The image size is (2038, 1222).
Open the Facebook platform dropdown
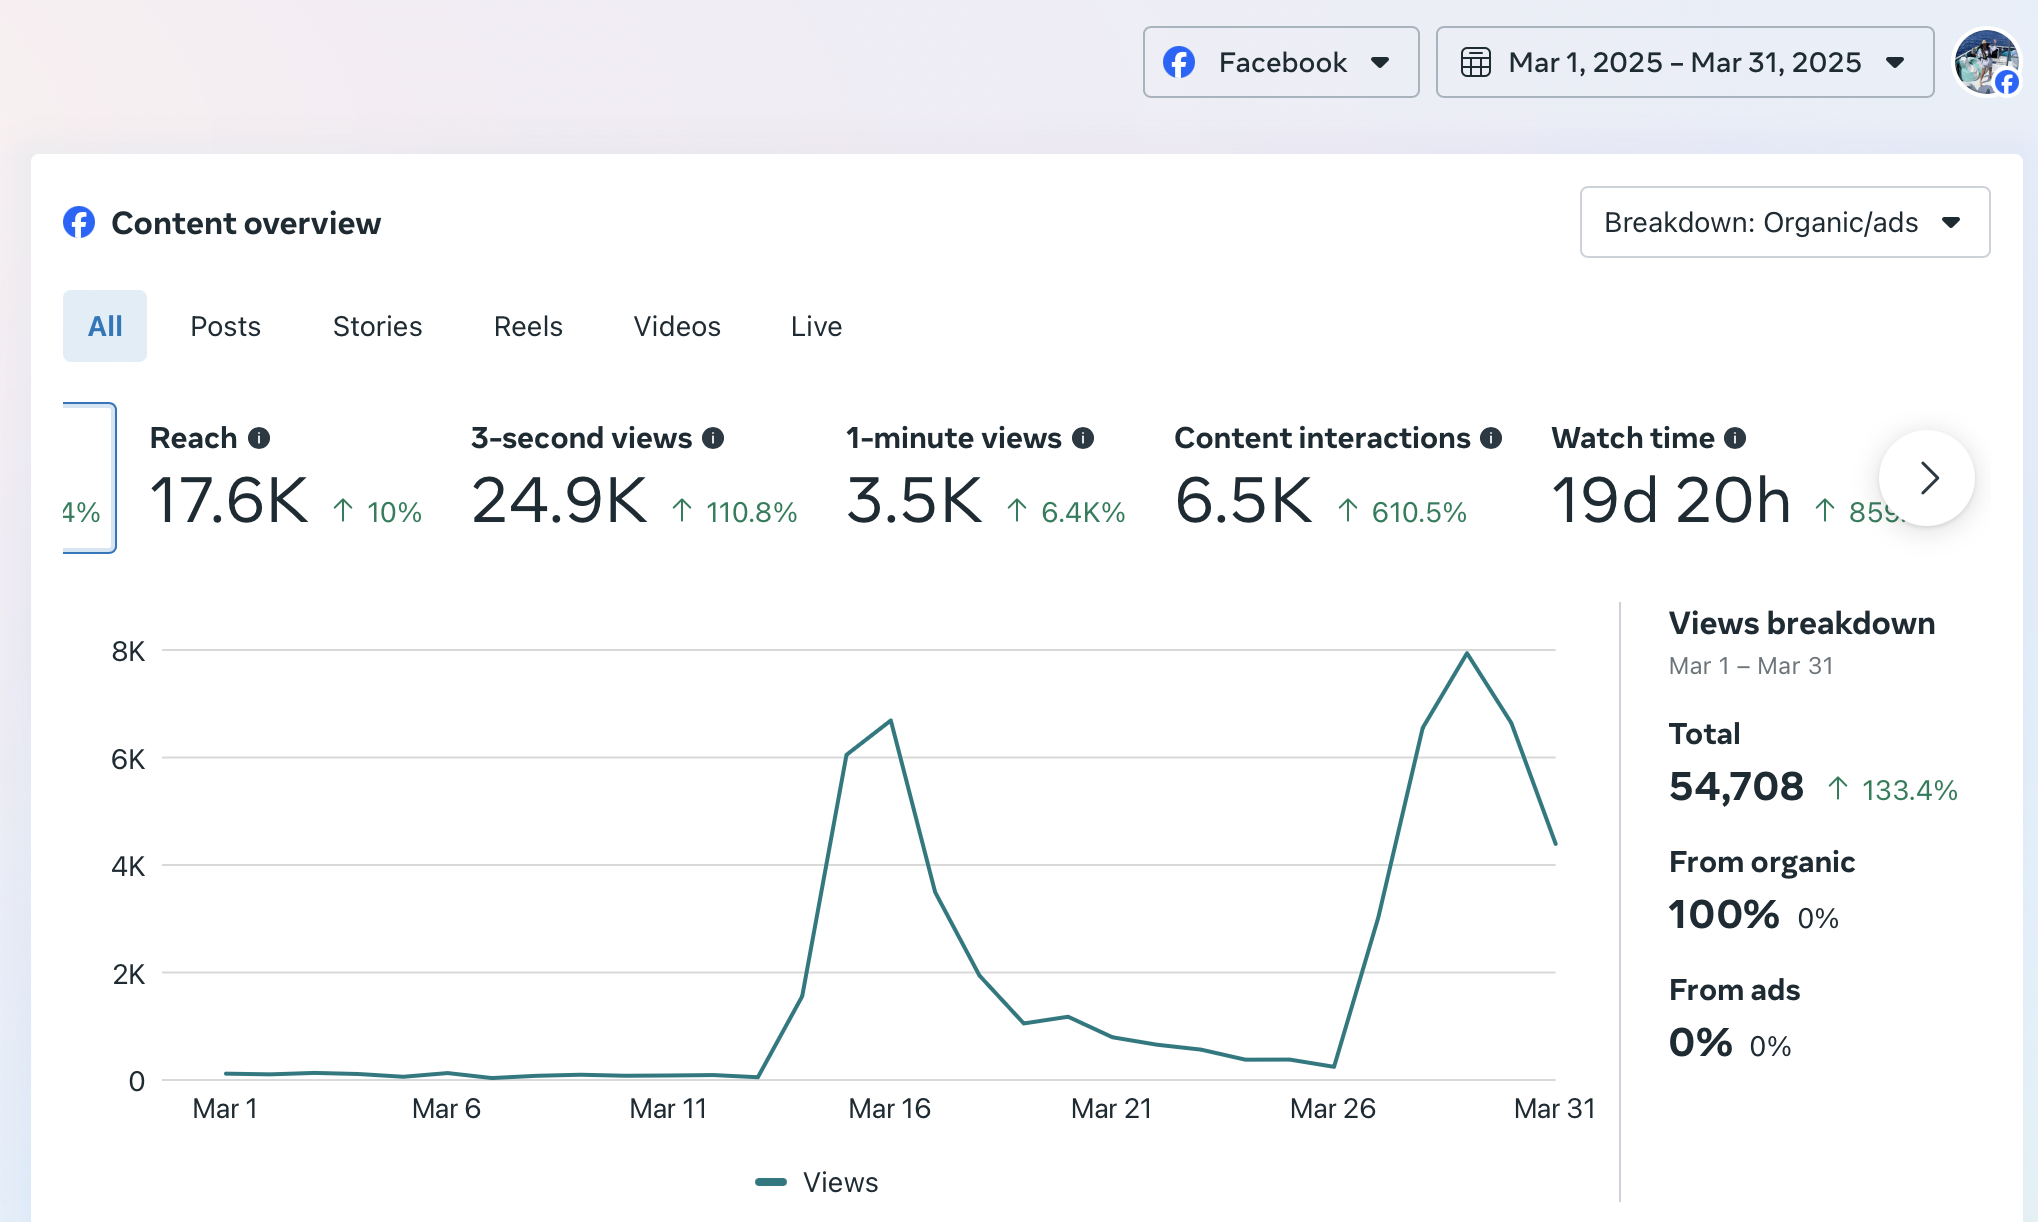click(1281, 62)
